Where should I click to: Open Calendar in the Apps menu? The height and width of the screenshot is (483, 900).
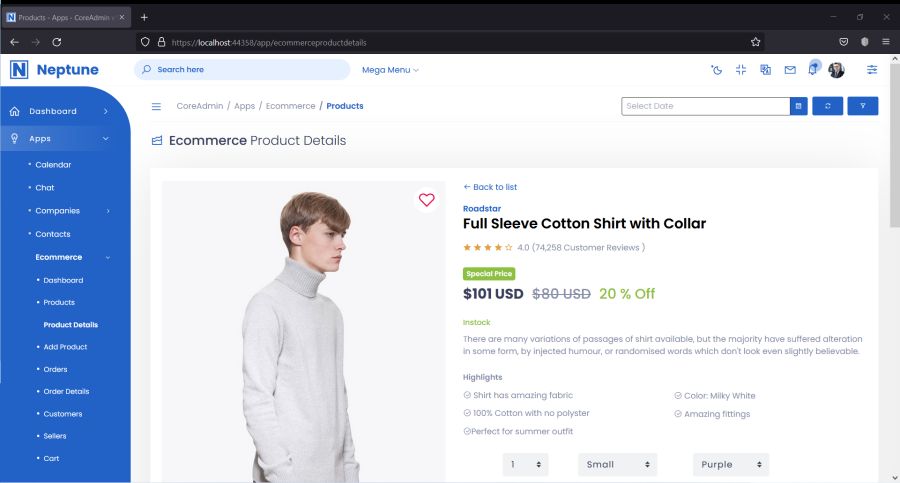(x=53, y=164)
